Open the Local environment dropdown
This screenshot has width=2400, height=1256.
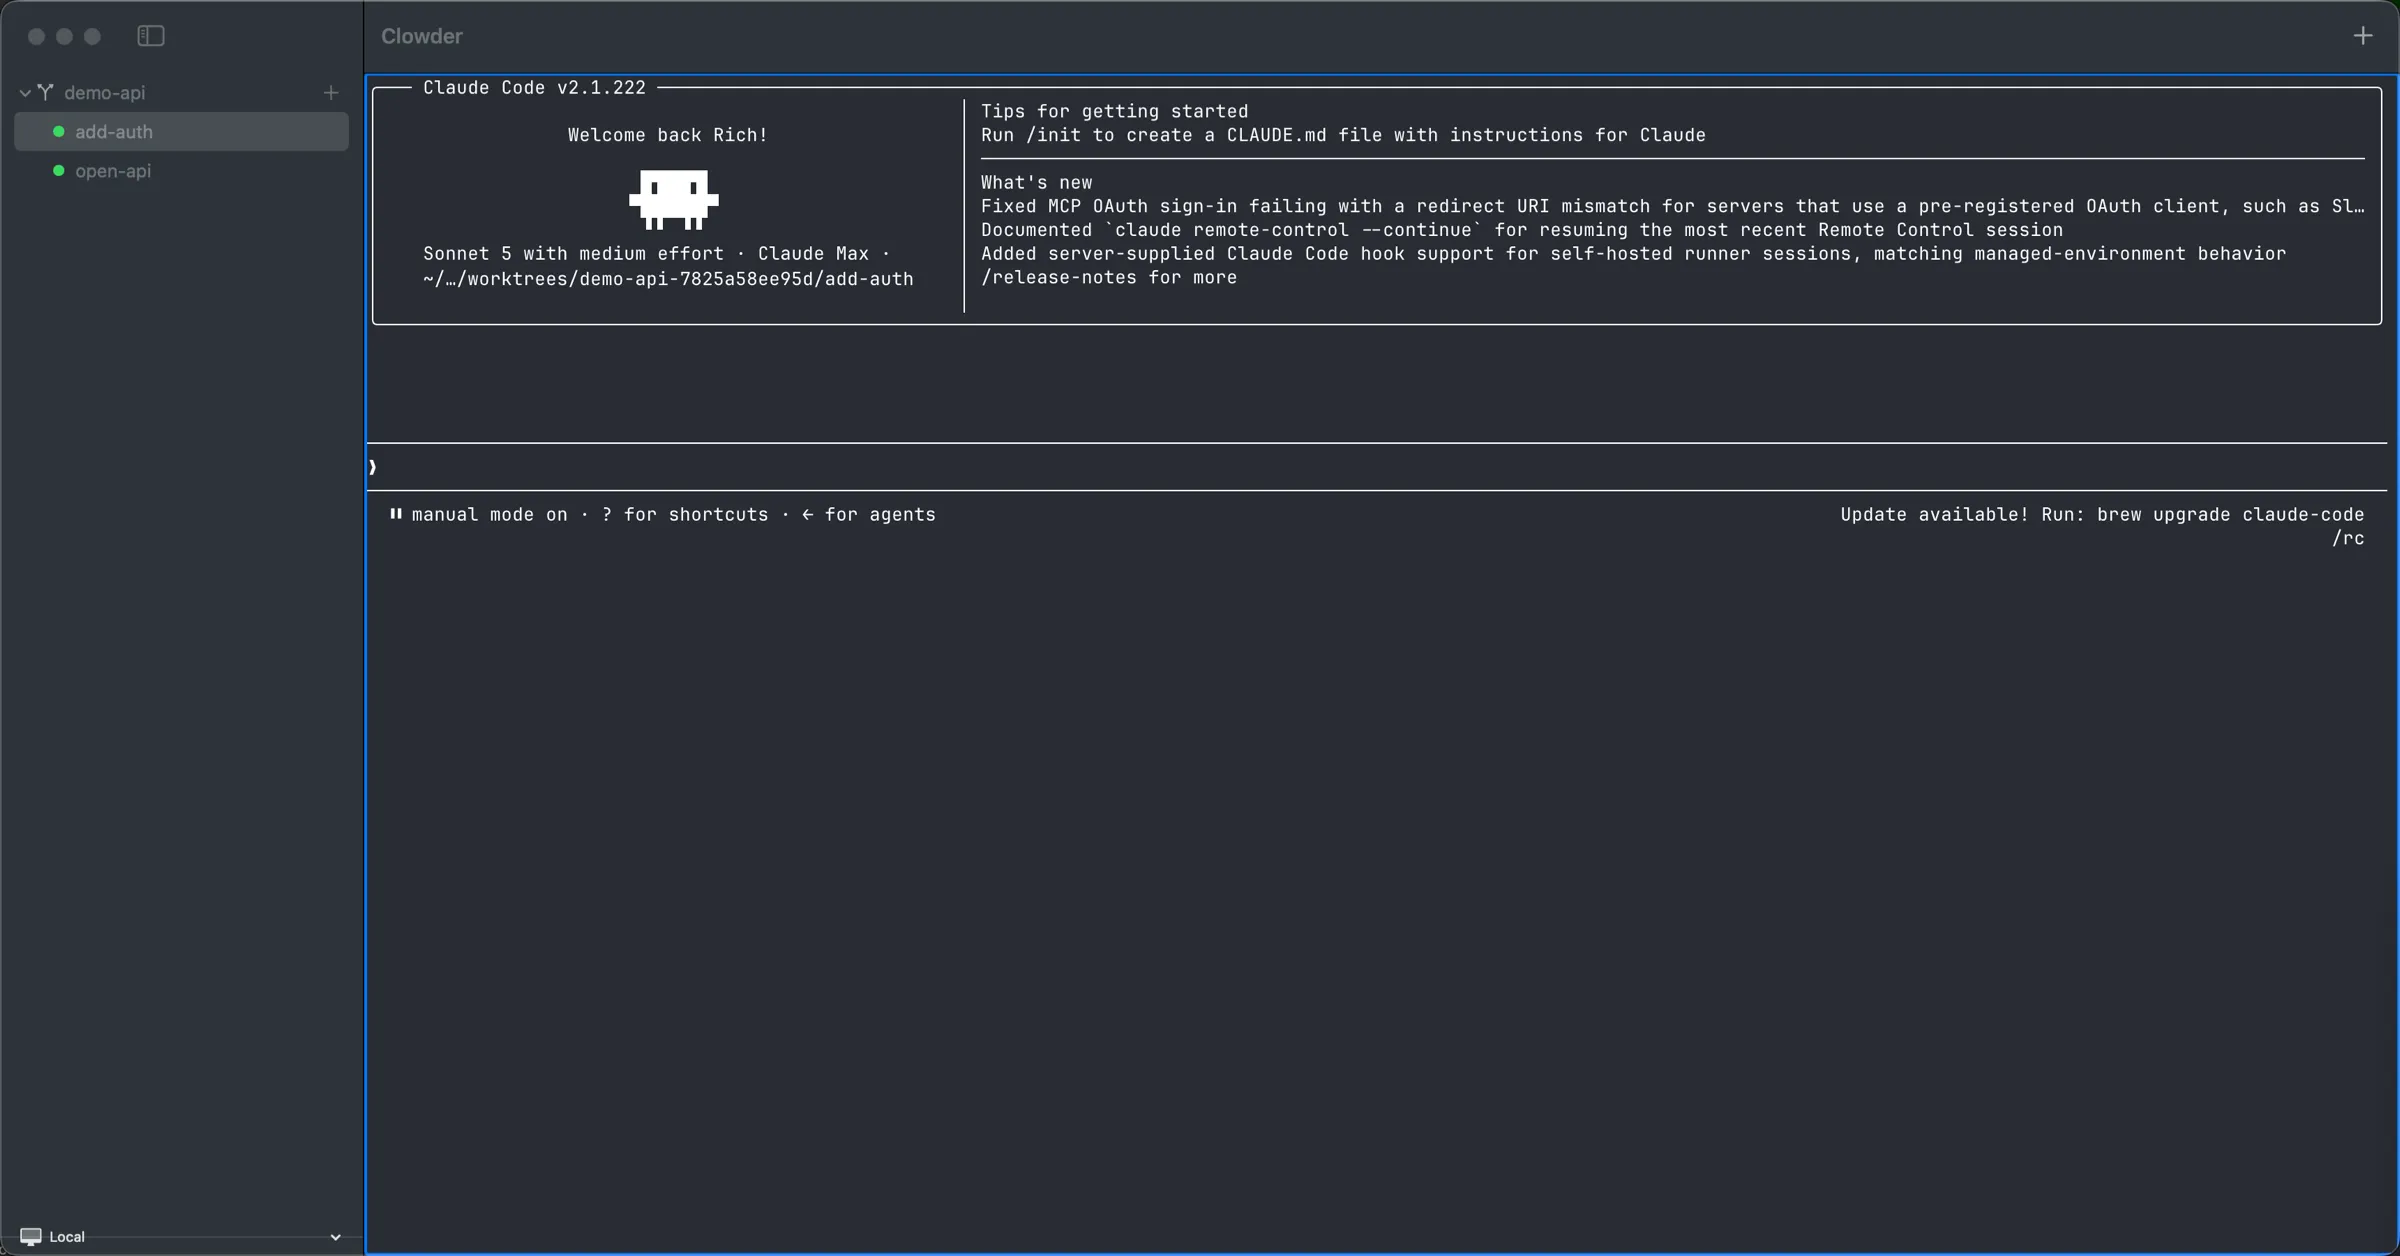181,1237
